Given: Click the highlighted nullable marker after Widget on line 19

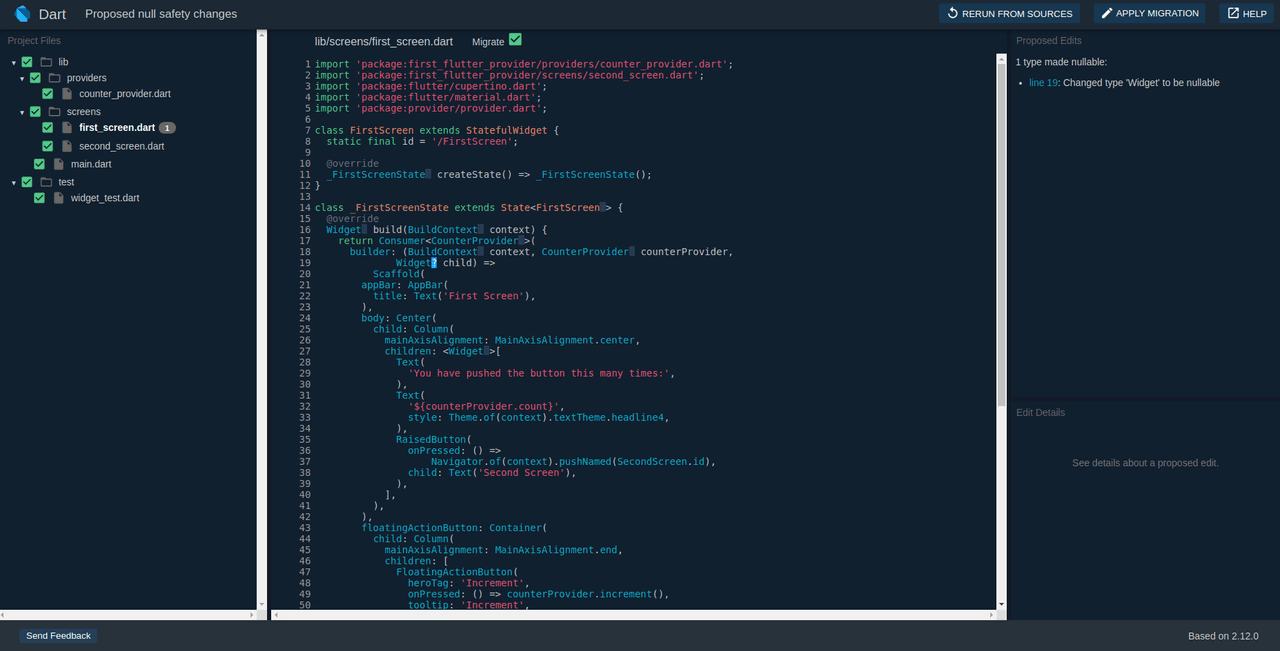Looking at the screenshot, I should click(435, 263).
